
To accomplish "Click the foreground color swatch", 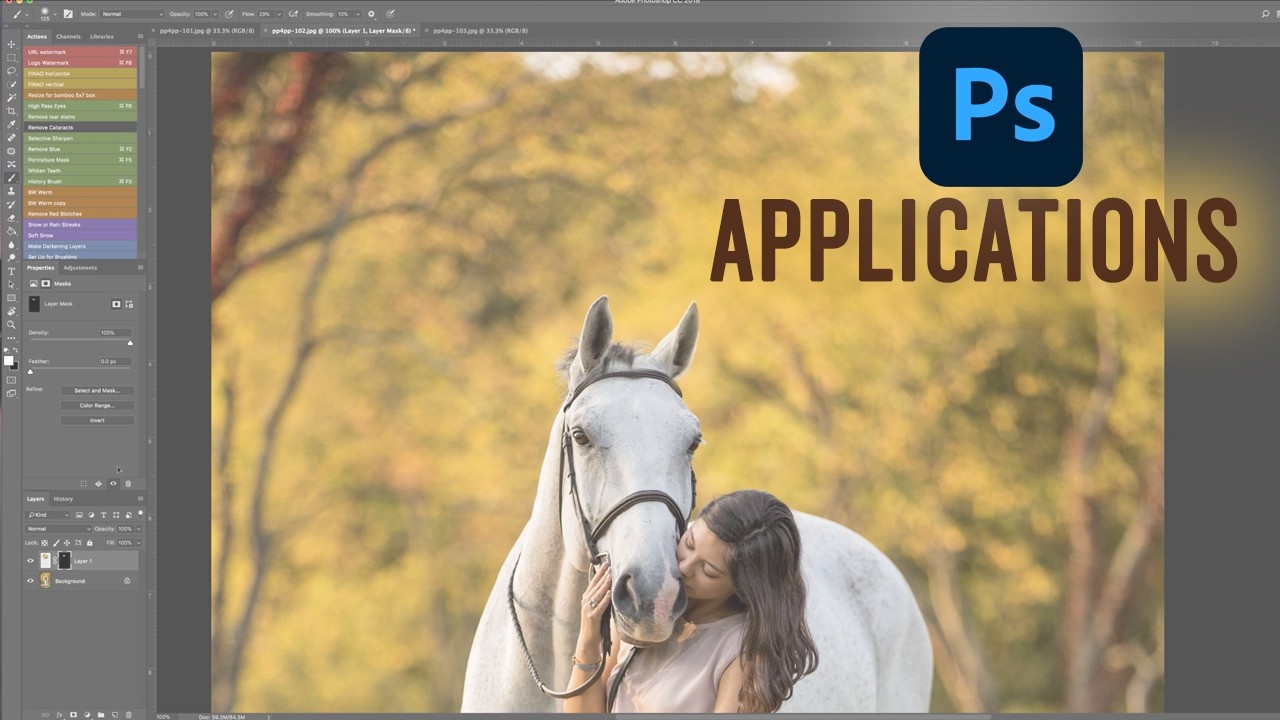I will 10,359.
